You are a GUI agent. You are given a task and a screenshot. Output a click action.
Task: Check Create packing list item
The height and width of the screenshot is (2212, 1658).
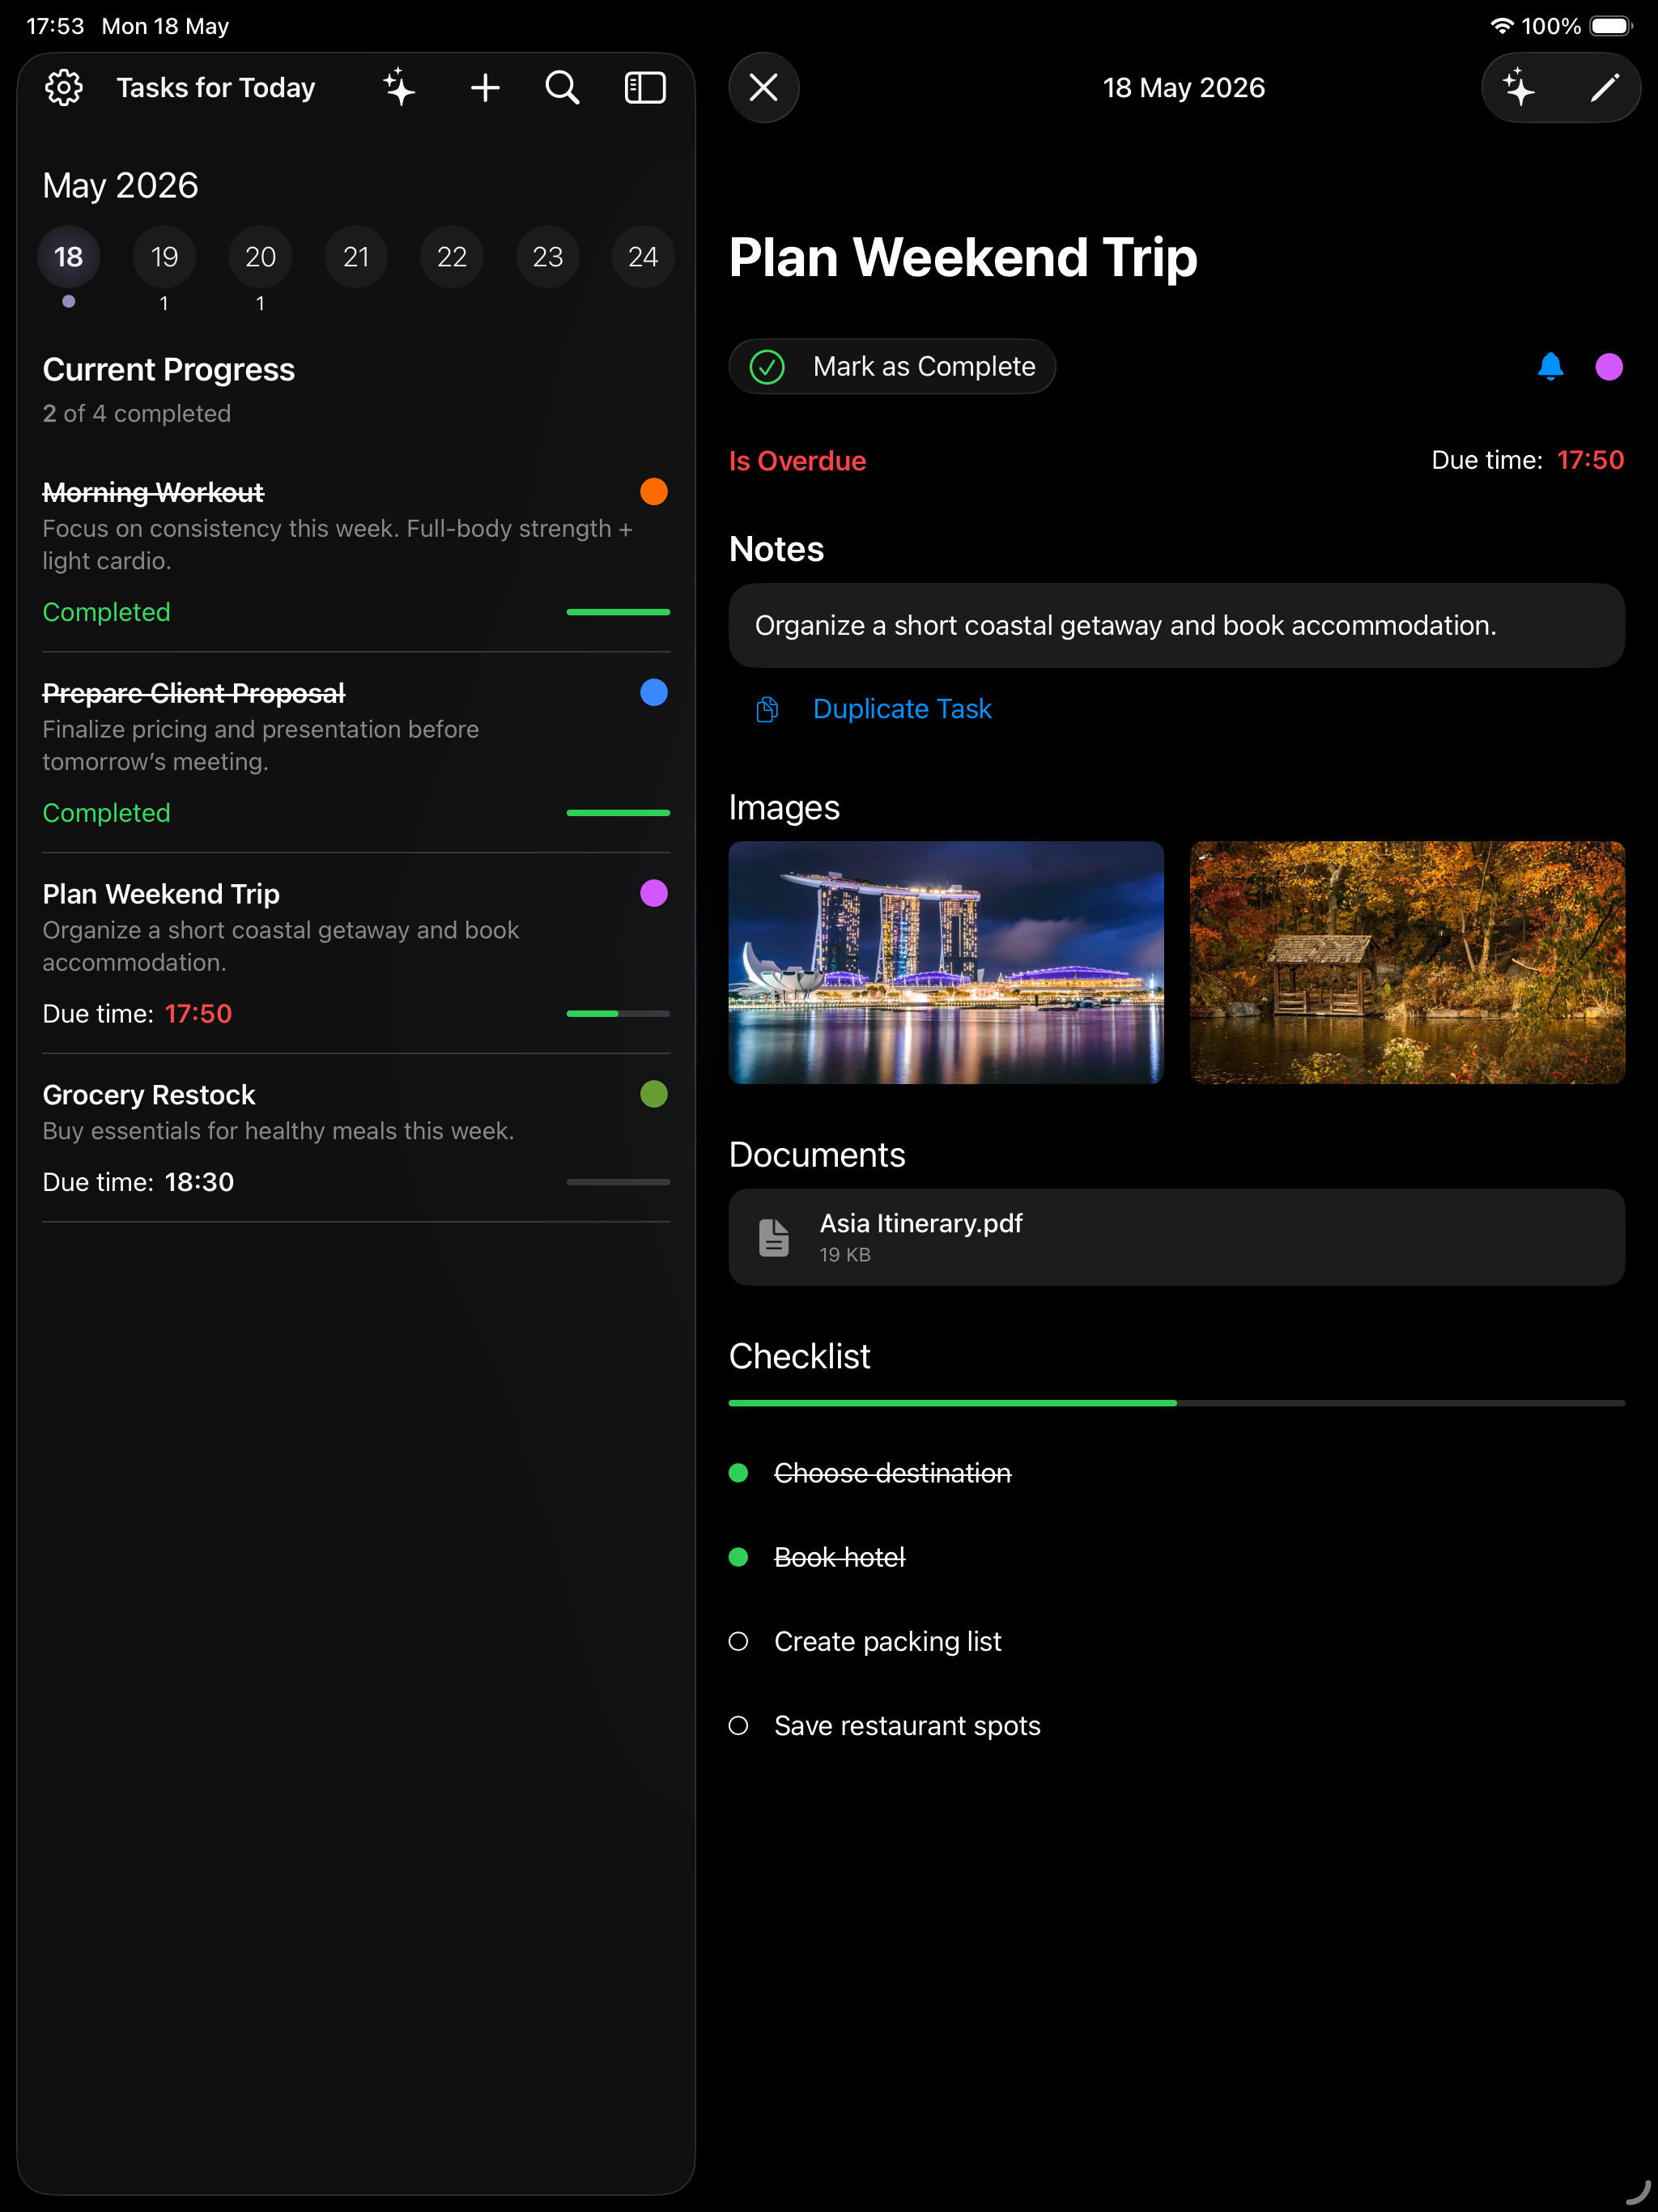coord(738,1641)
